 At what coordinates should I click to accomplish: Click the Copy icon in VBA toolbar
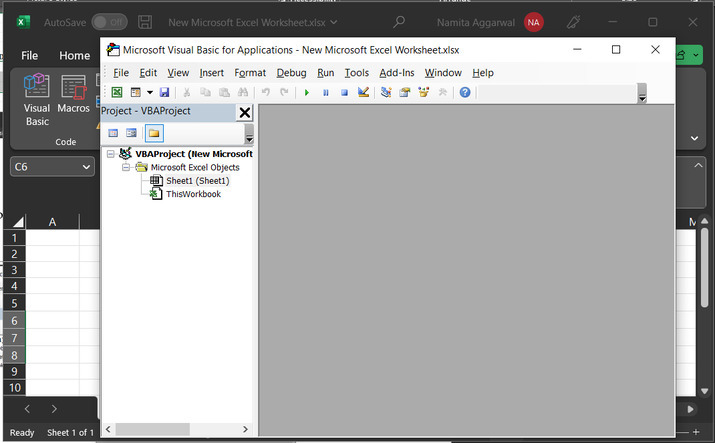205,93
